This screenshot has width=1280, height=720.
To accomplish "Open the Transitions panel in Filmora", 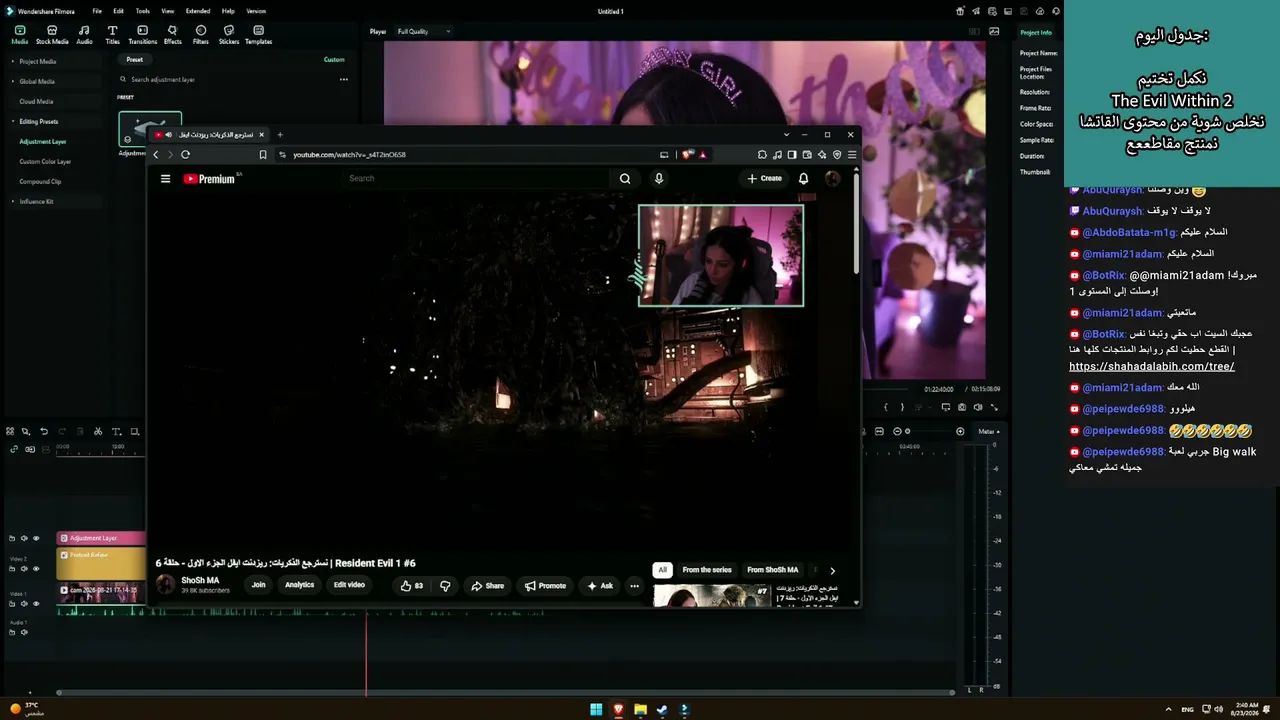I will click(143, 35).
